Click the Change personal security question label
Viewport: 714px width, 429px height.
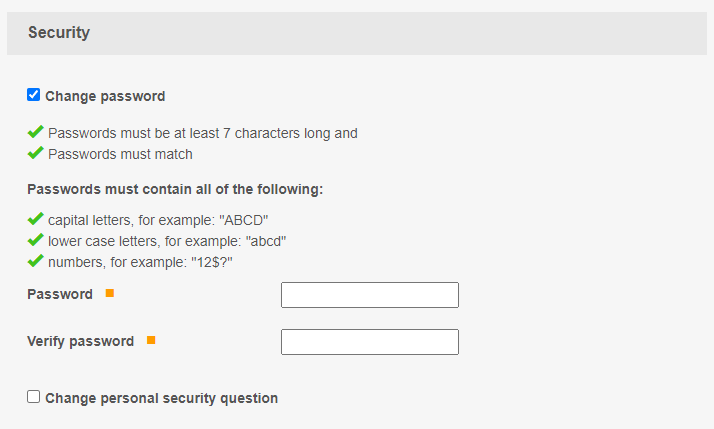pos(161,398)
